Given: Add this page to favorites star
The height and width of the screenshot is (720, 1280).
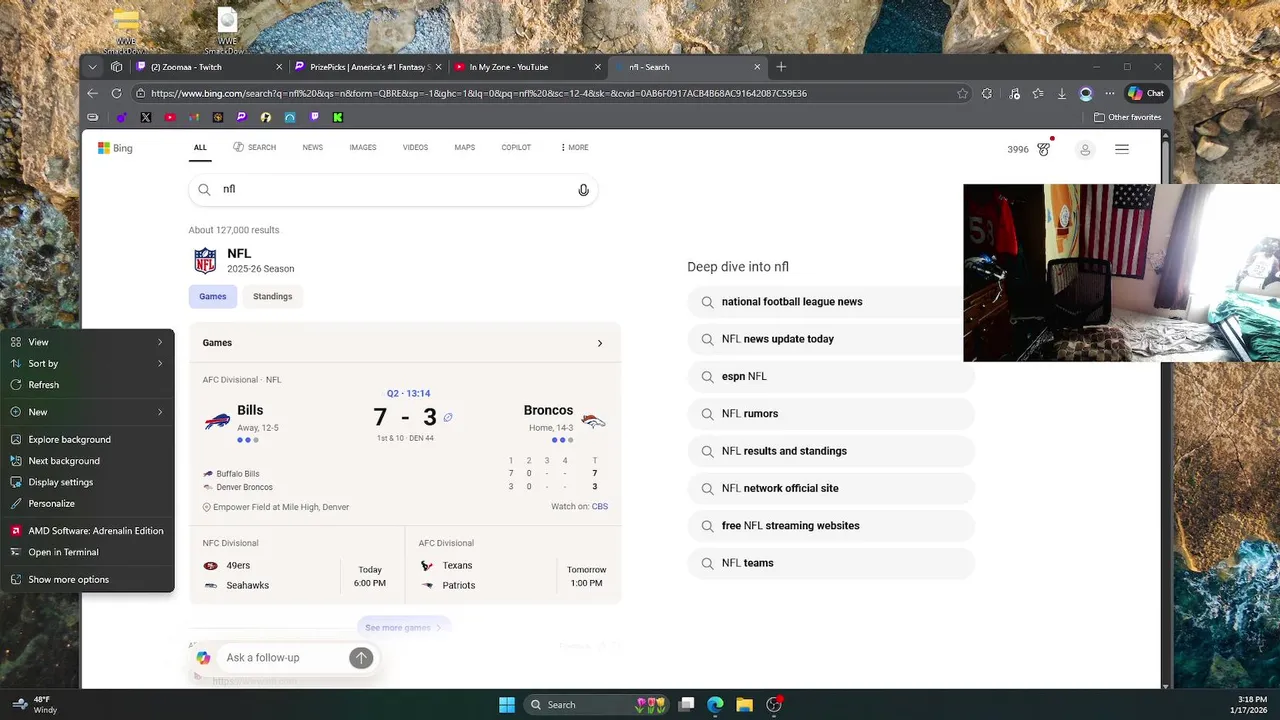Looking at the screenshot, I should click(x=962, y=93).
